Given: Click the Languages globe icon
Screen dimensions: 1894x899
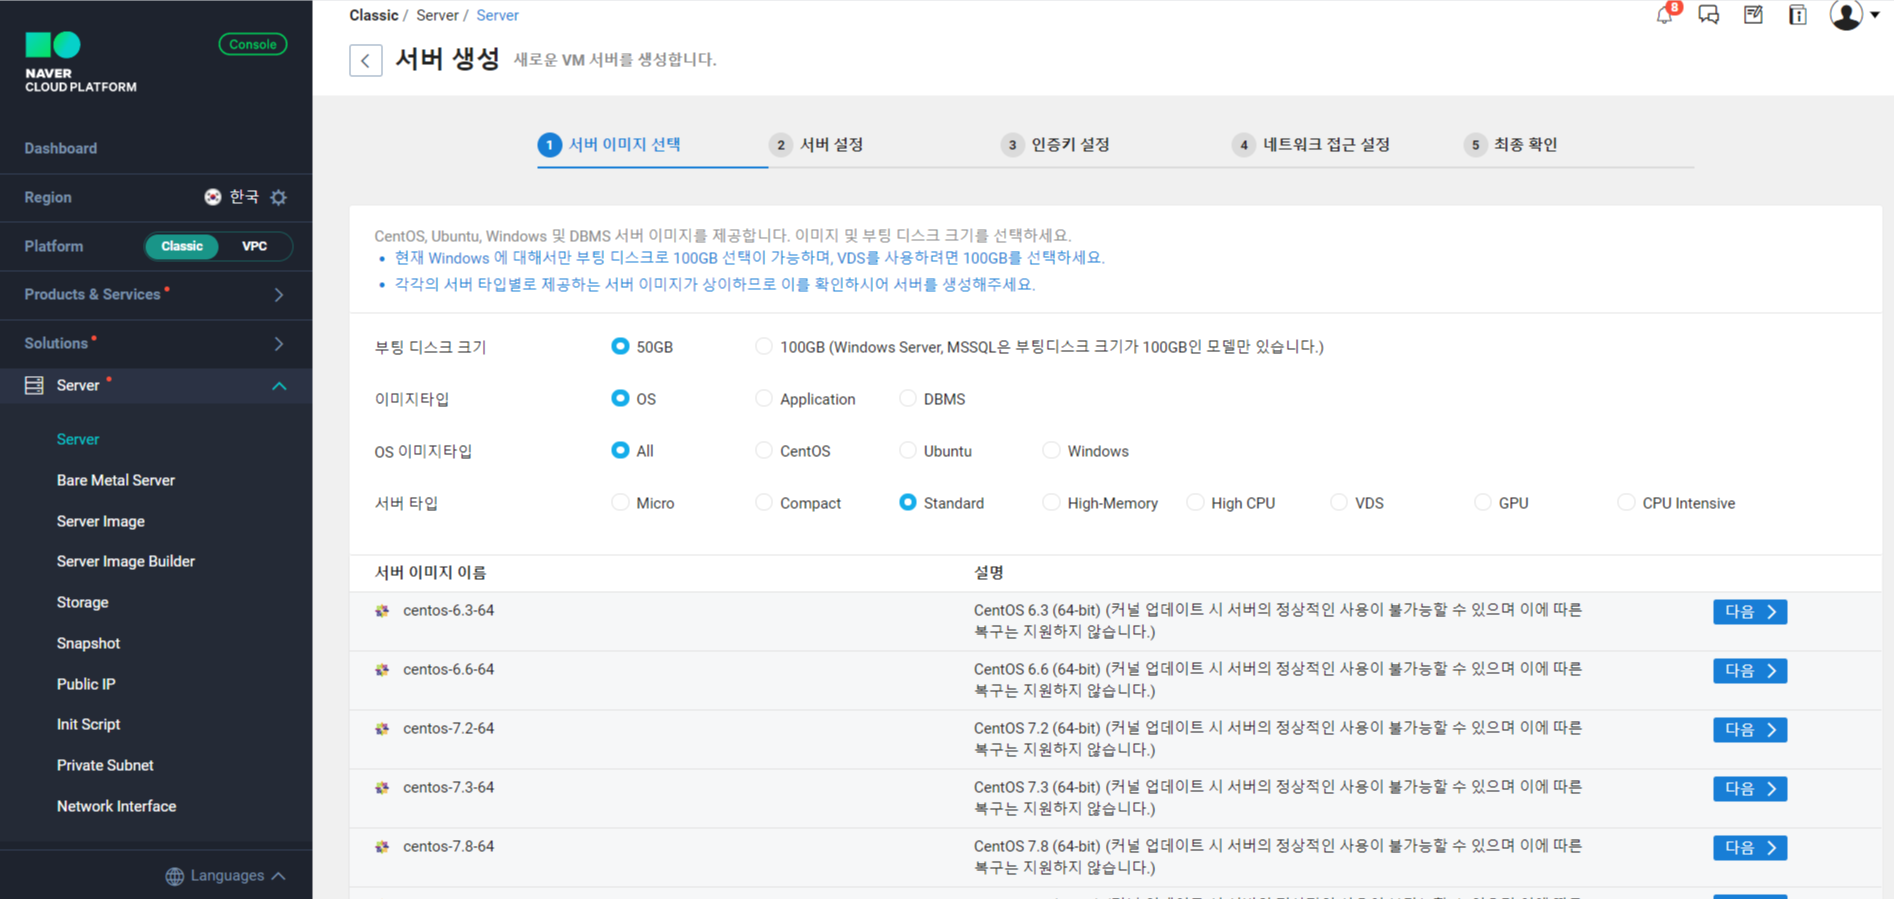Looking at the screenshot, I should pyautogui.click(x=175, y=876).
